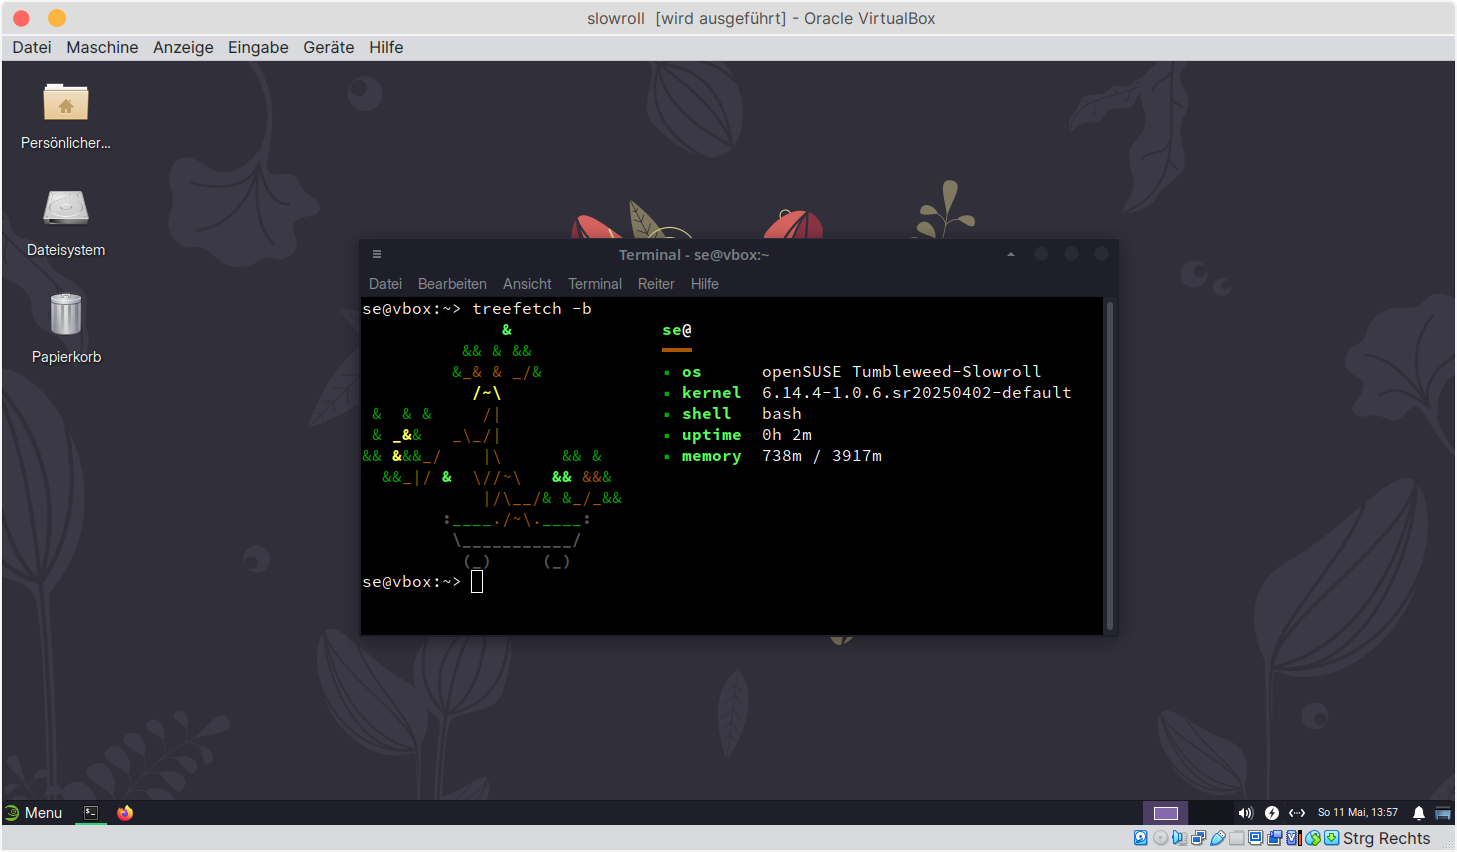
Task: Open VirtualBox shared folders indicator
Action: 1237,838
